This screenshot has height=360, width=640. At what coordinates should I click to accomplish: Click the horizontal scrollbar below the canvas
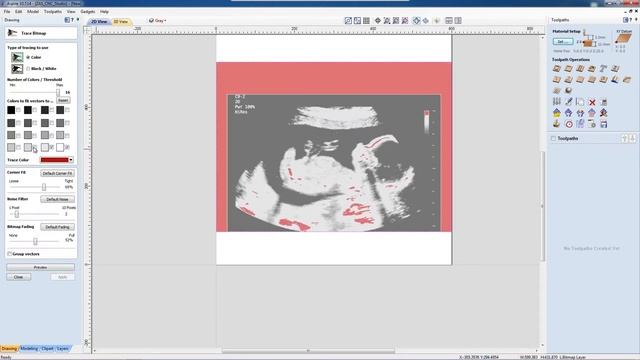(x=308, y=351)
